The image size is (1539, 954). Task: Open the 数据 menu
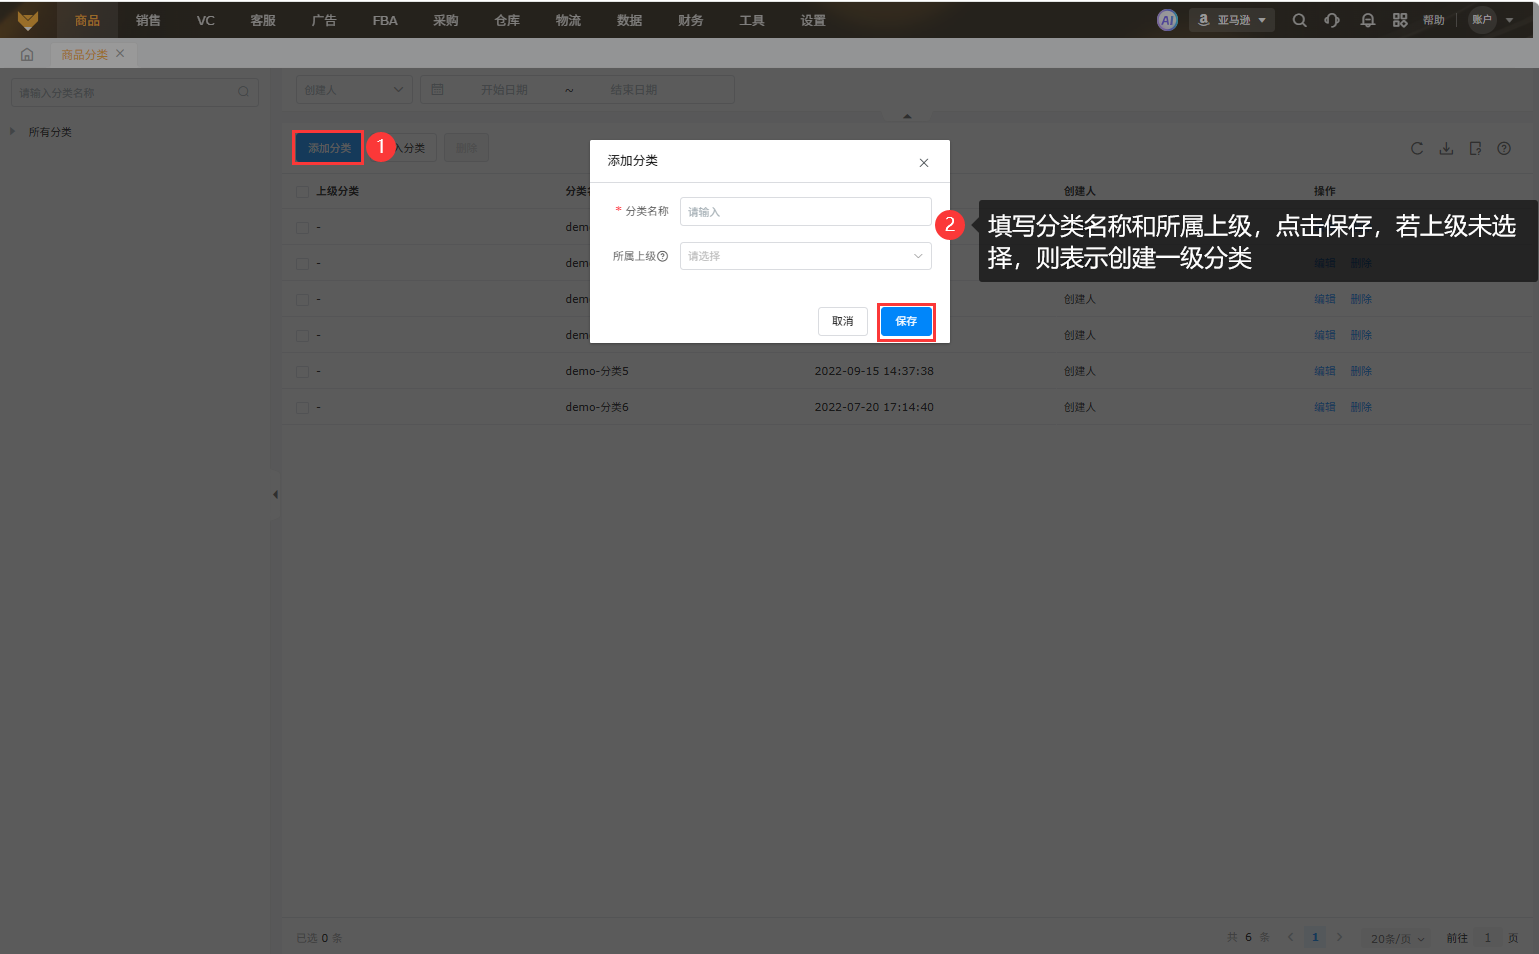coord(629,20)
